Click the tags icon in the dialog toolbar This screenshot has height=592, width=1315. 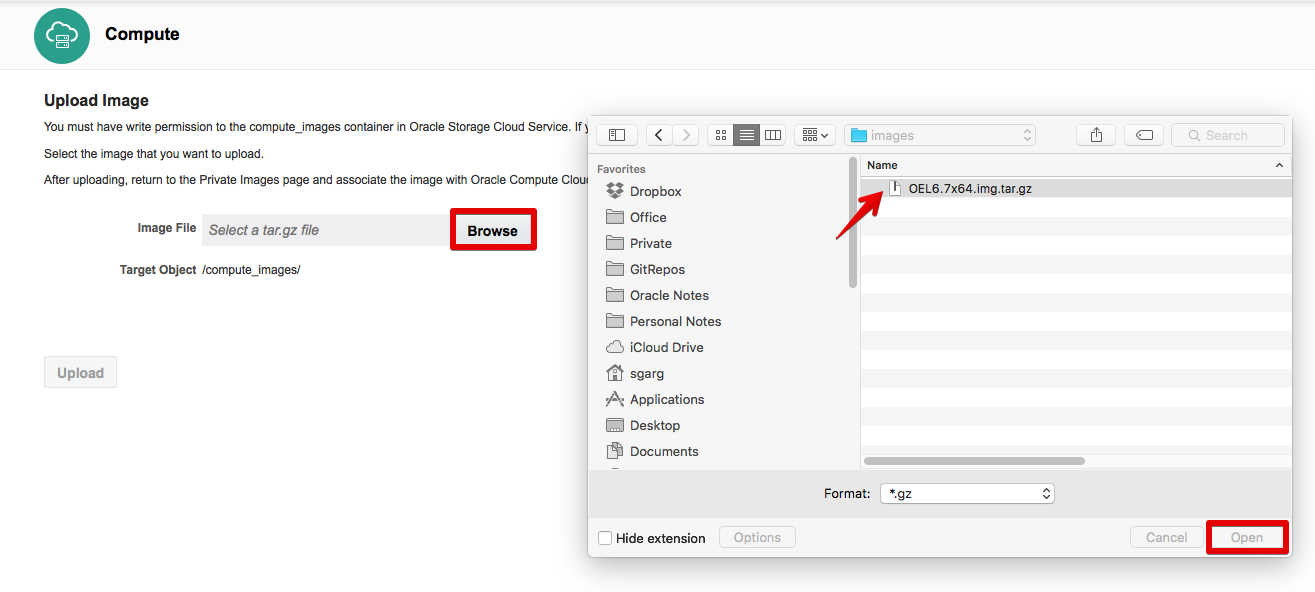click(1143, 134)
